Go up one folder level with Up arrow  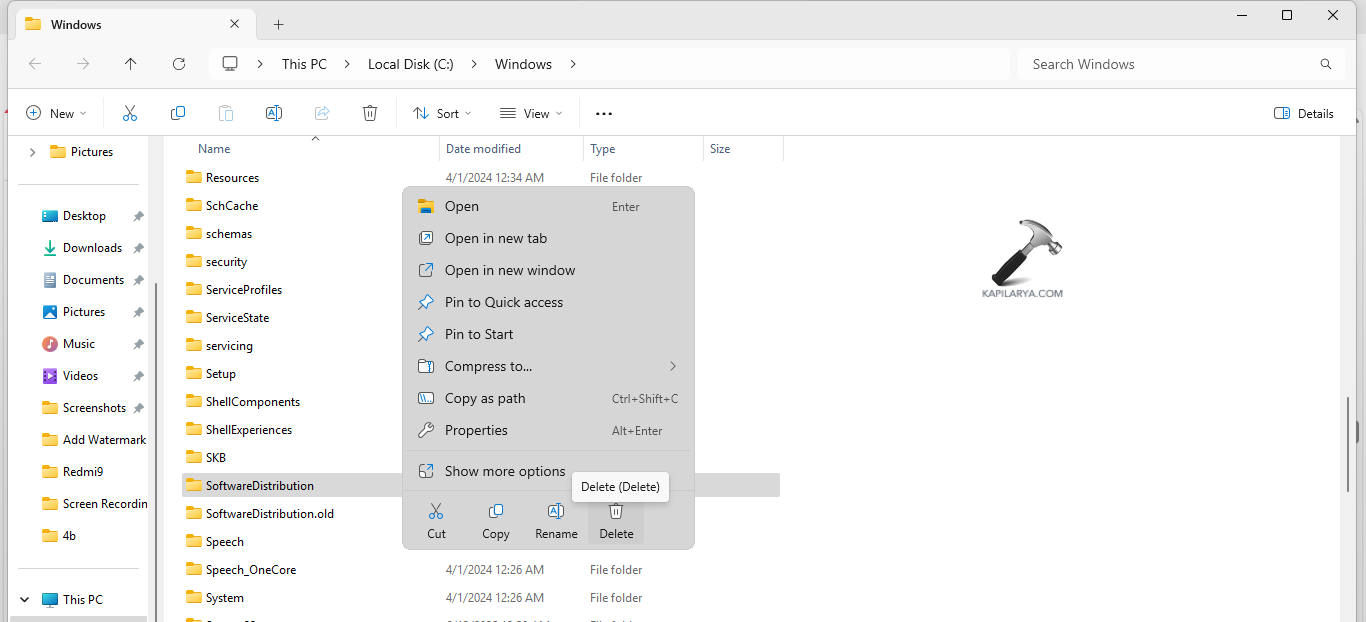[131, 64]
